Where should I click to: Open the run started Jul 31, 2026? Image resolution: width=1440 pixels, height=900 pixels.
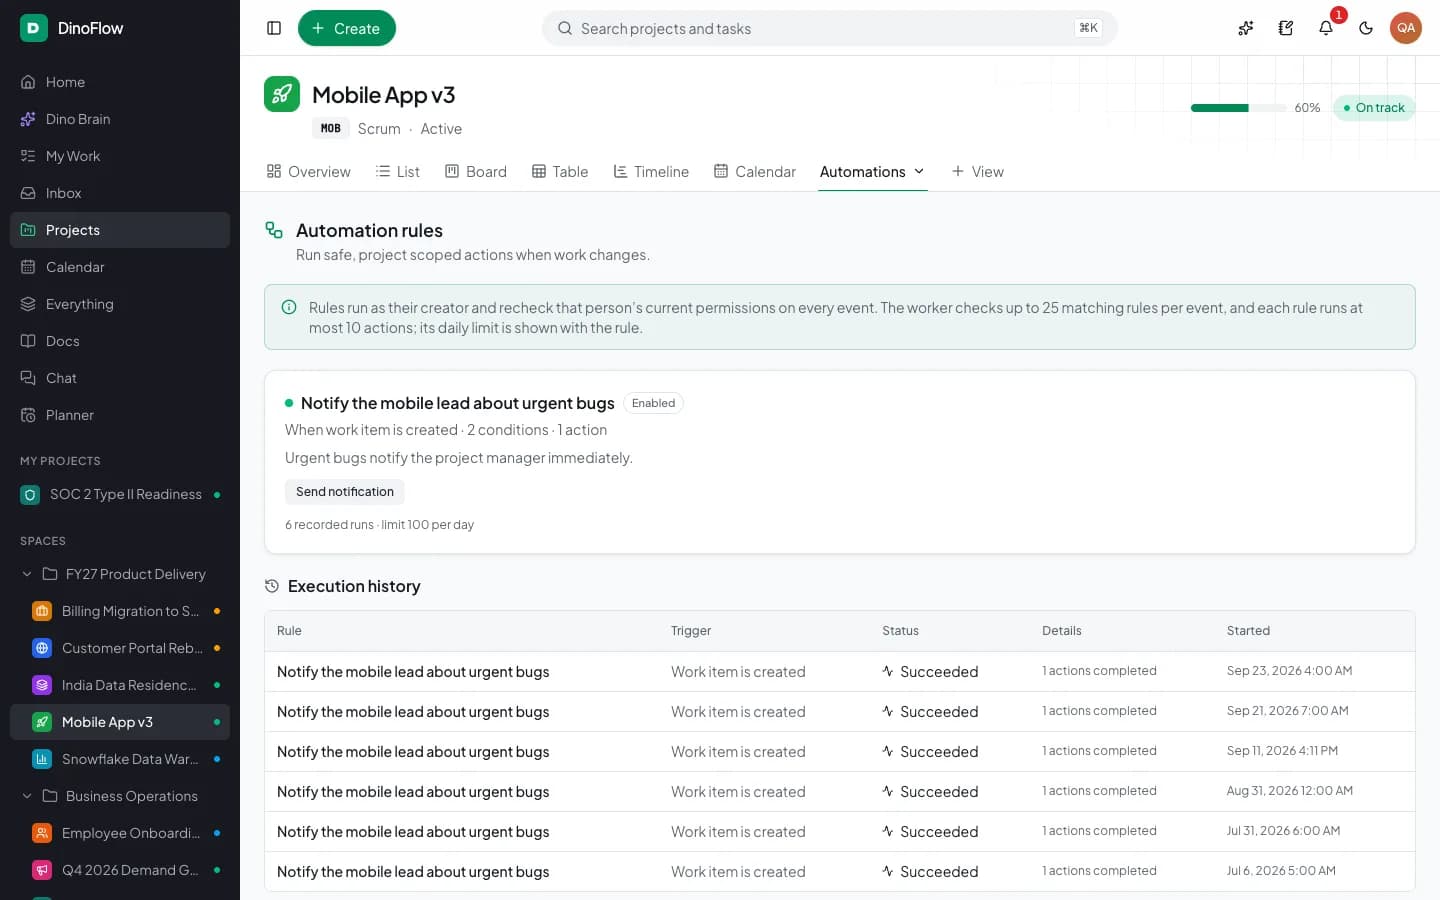click(x=840, y=831)
